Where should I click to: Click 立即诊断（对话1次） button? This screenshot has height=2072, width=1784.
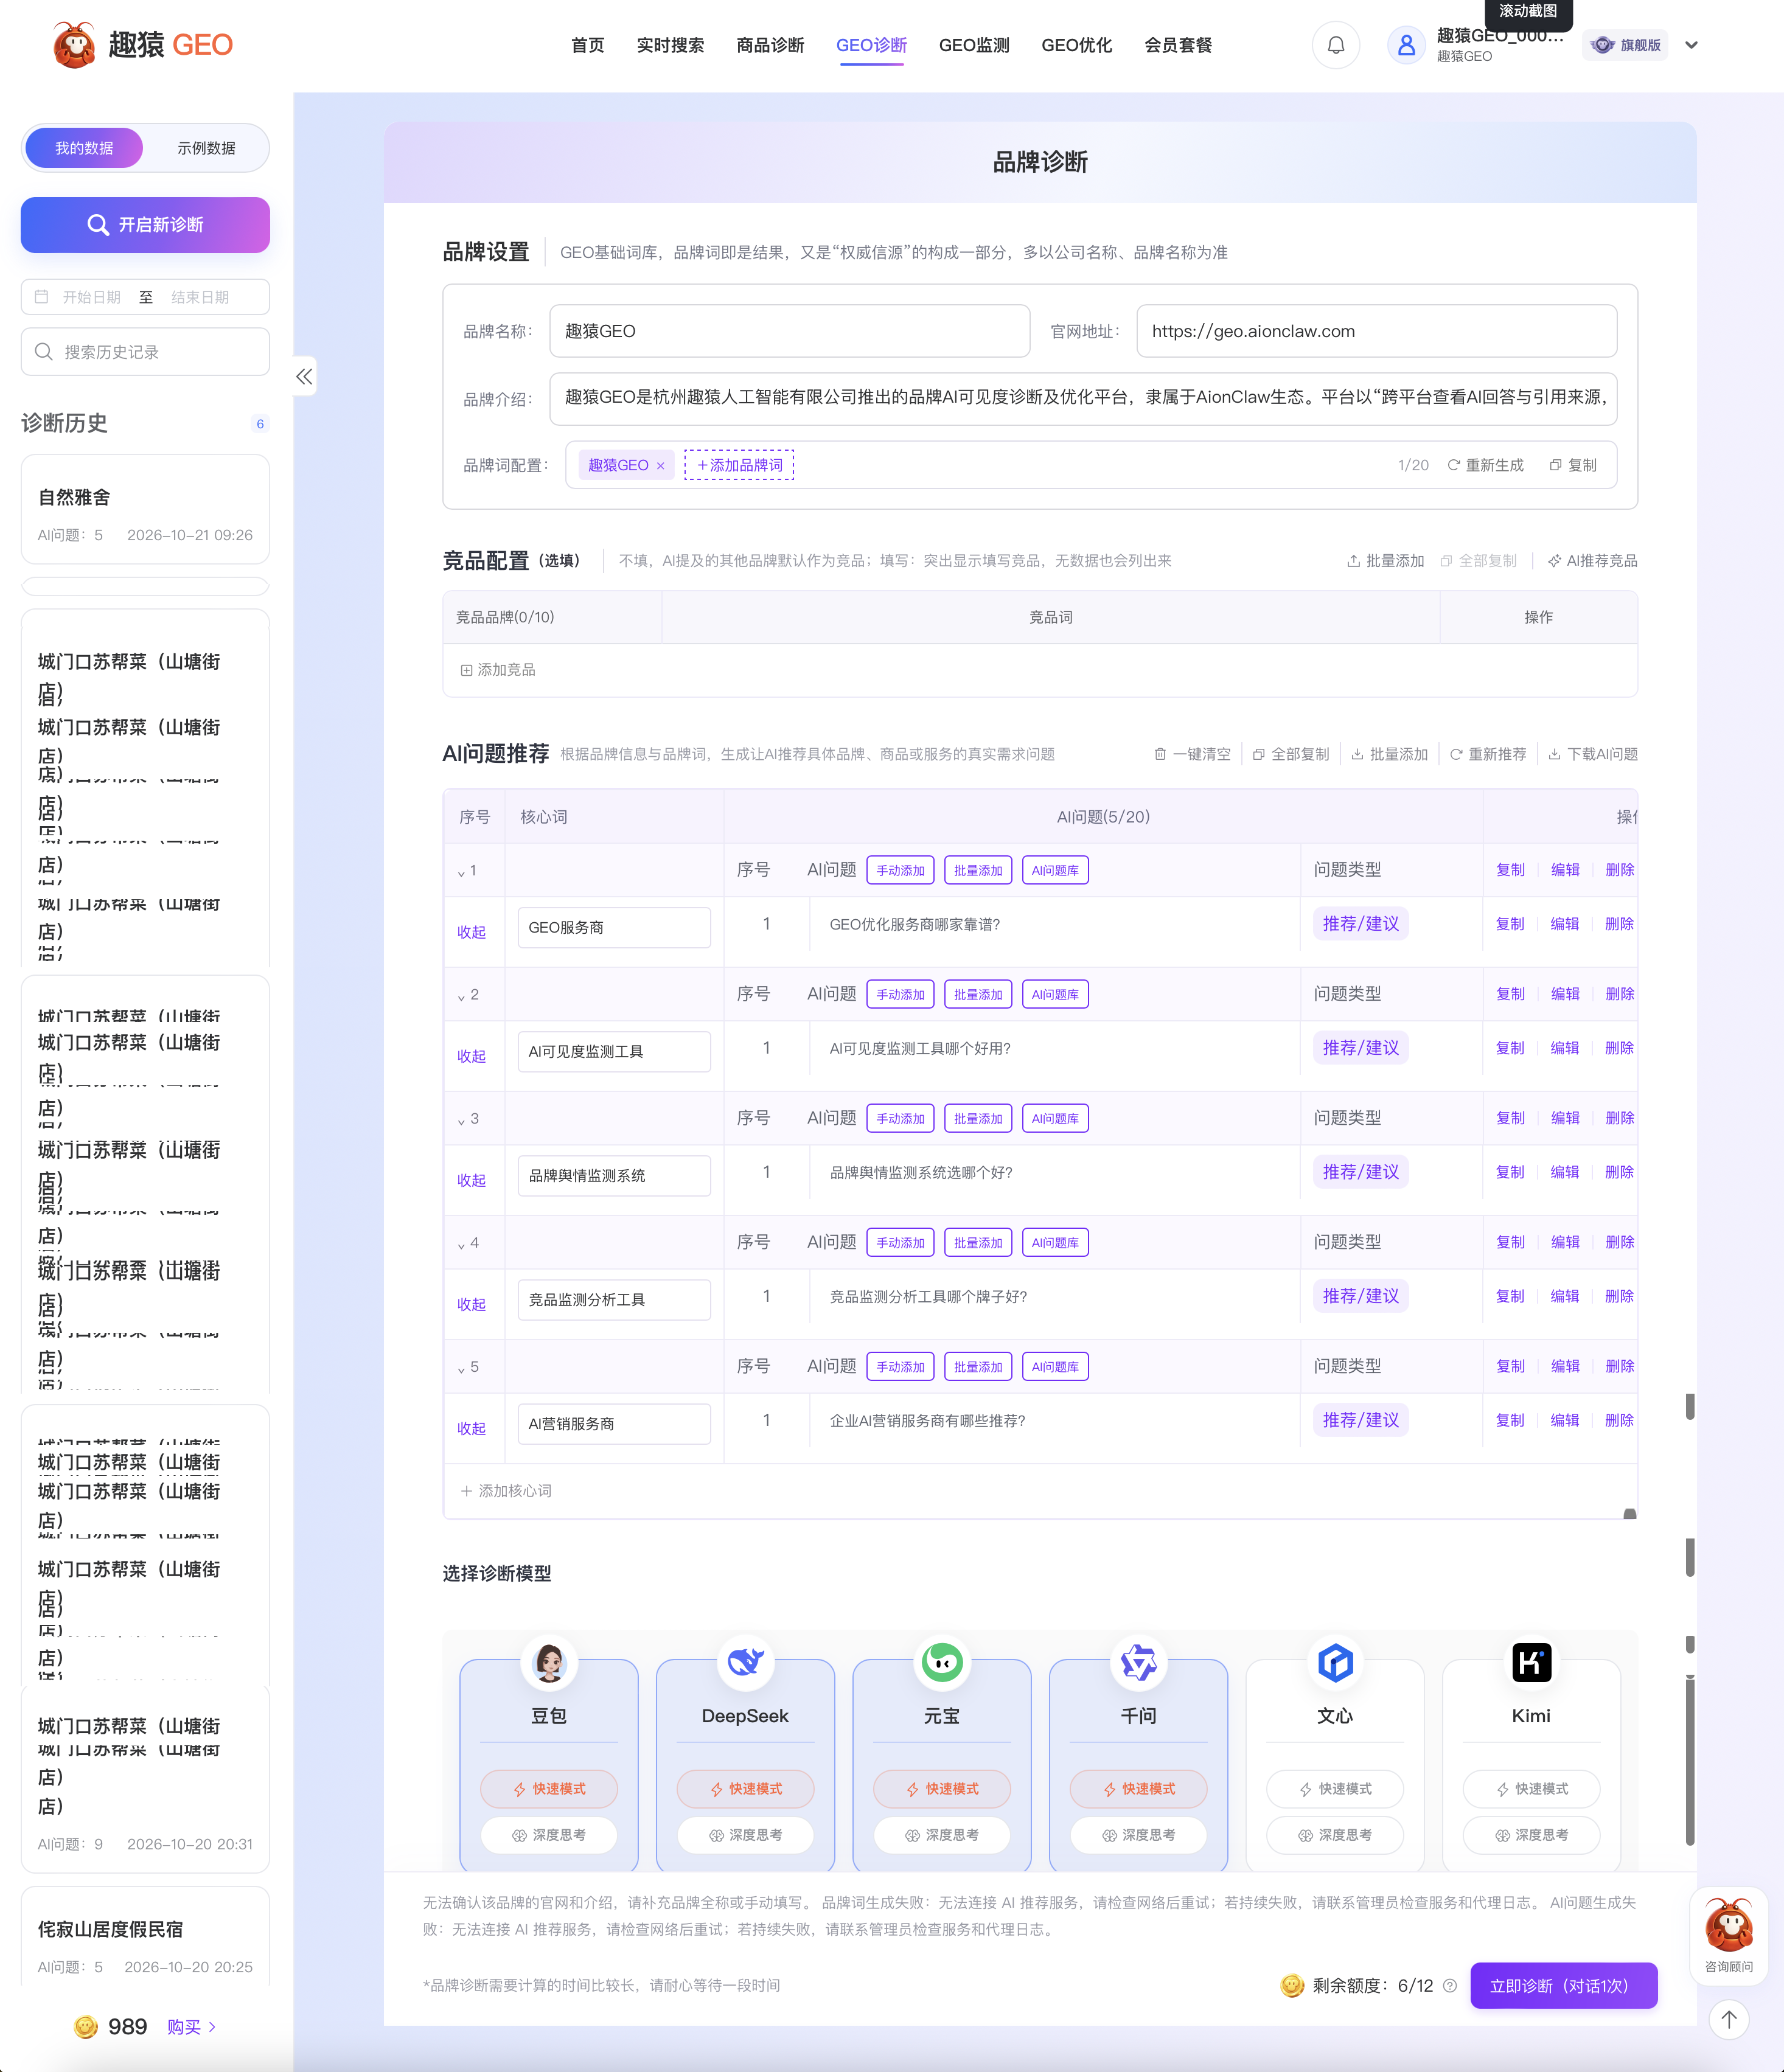pos(1563,1986)
